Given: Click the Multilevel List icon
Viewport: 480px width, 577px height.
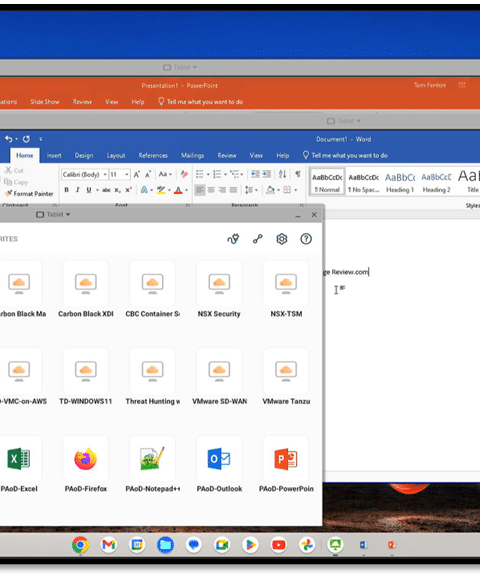Looking at the screenshot, I should 234,174.
